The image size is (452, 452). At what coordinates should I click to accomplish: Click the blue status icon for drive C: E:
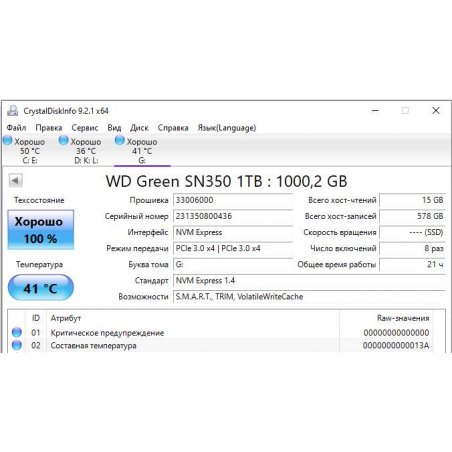8,141
